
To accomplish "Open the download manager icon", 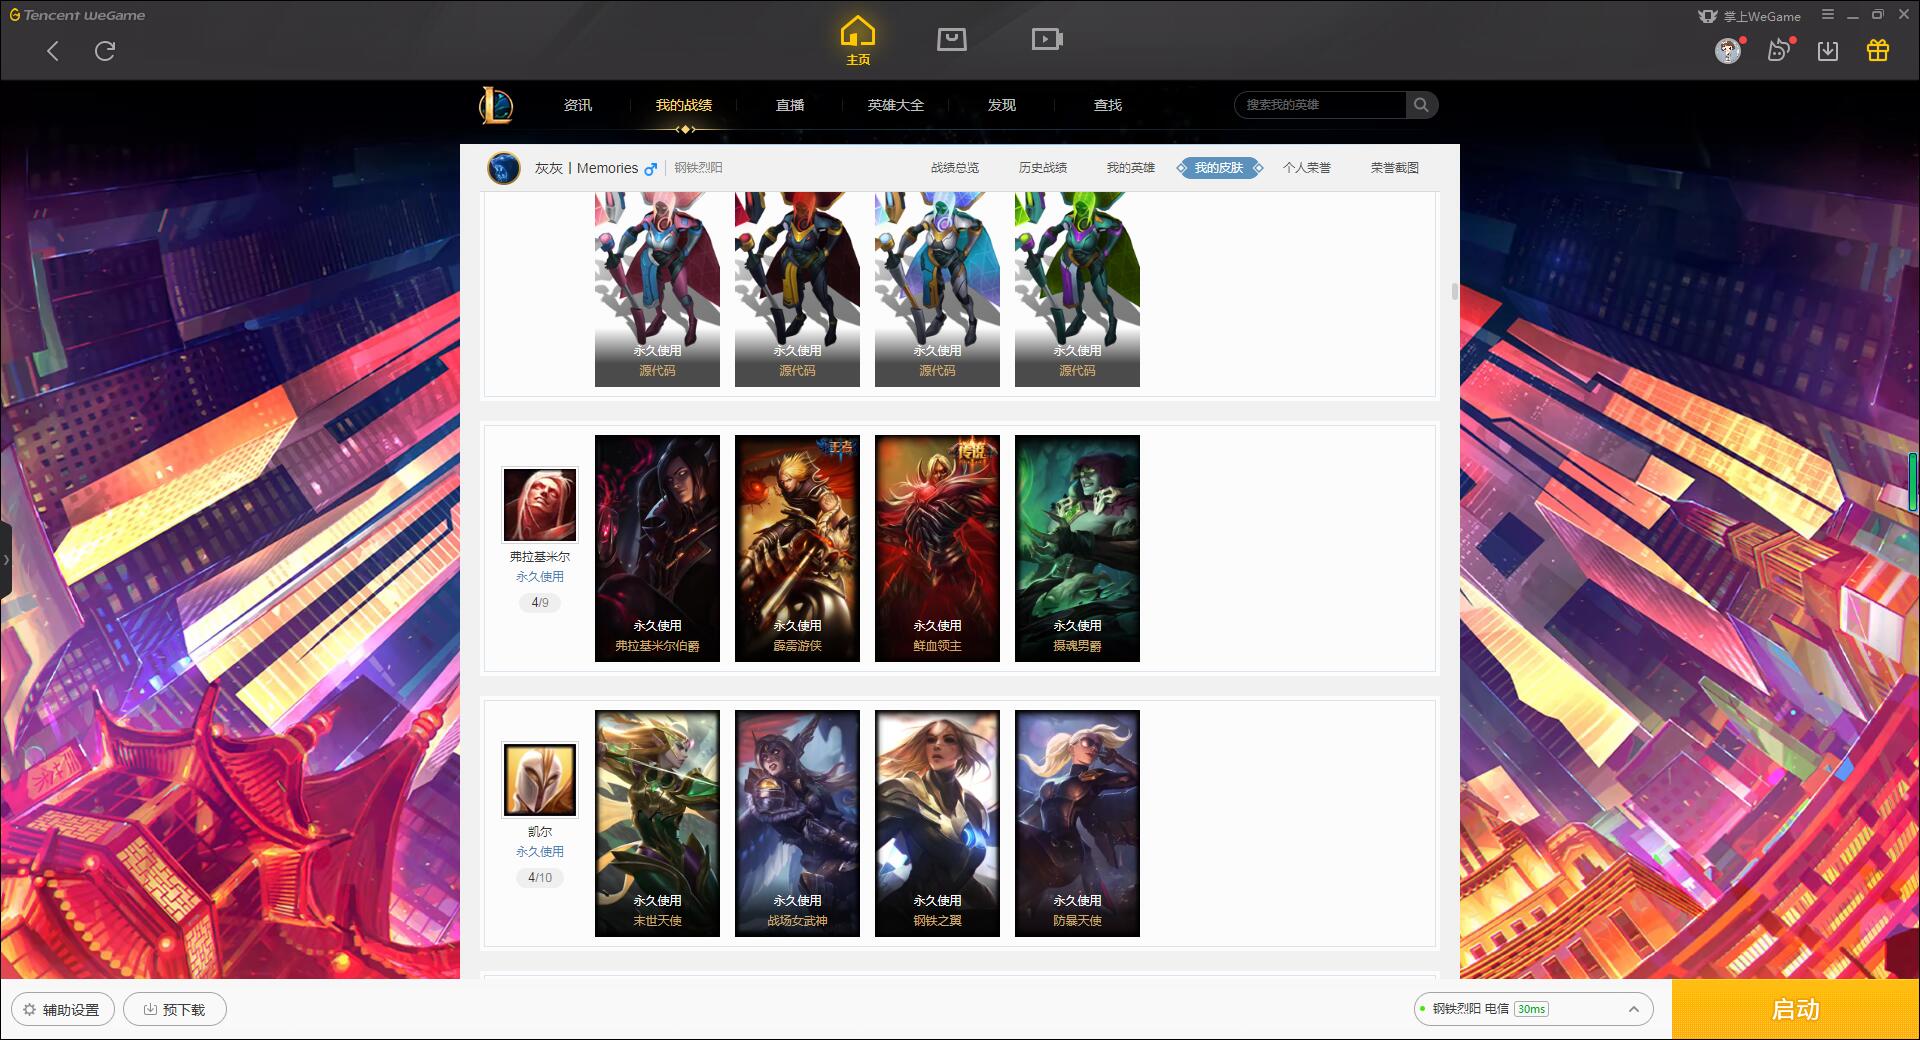I will [x=1828, y=50].
